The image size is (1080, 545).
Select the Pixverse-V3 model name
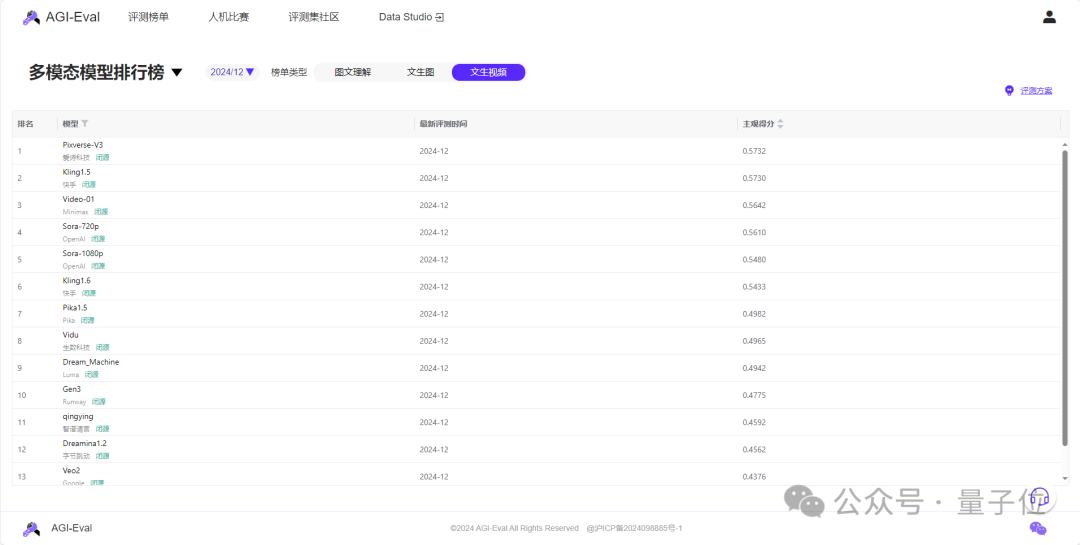(83, 145)
